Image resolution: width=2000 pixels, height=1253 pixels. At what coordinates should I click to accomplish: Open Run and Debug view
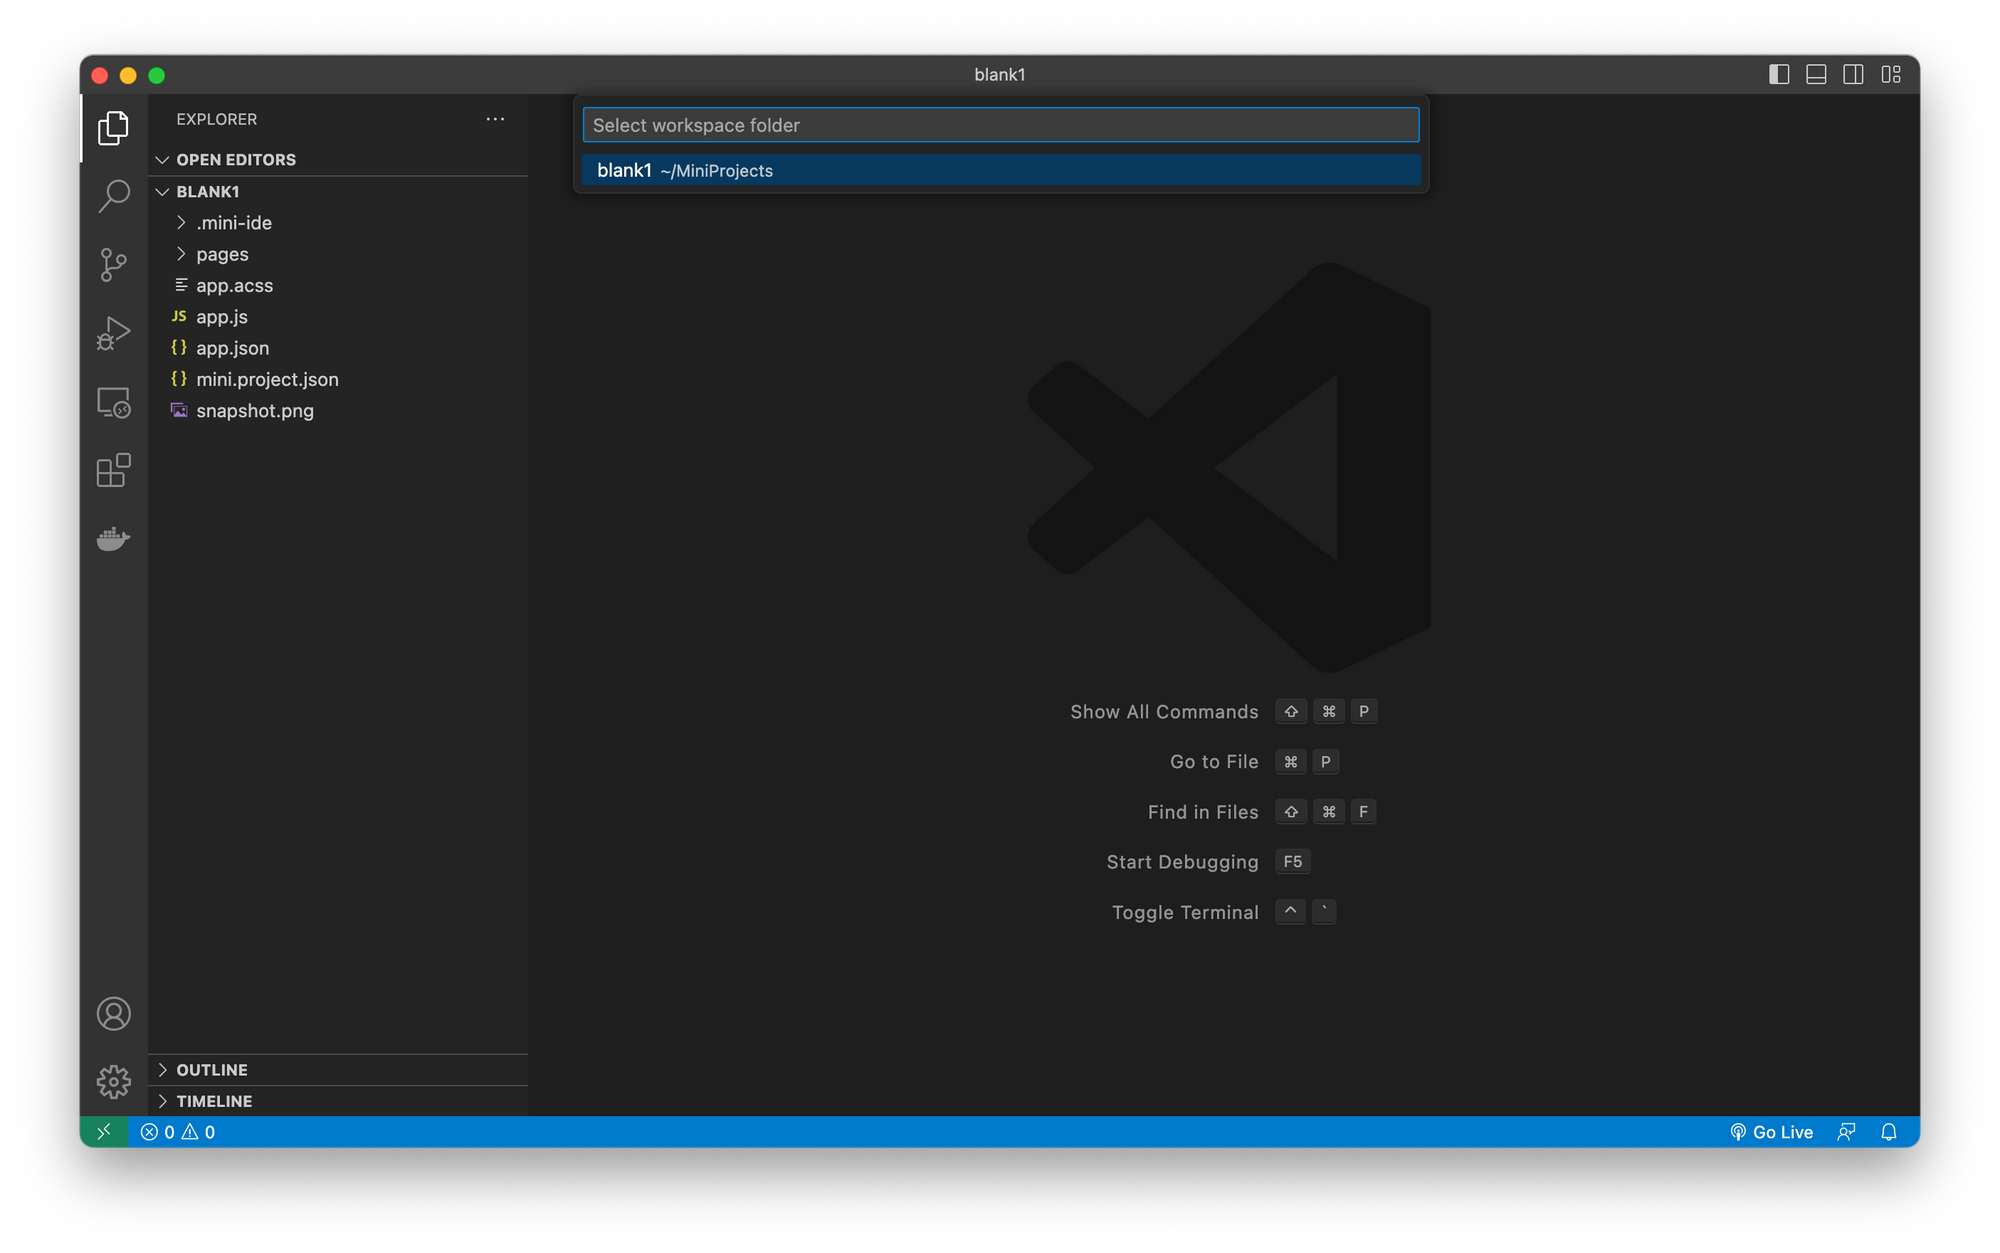tap(114, 333)
